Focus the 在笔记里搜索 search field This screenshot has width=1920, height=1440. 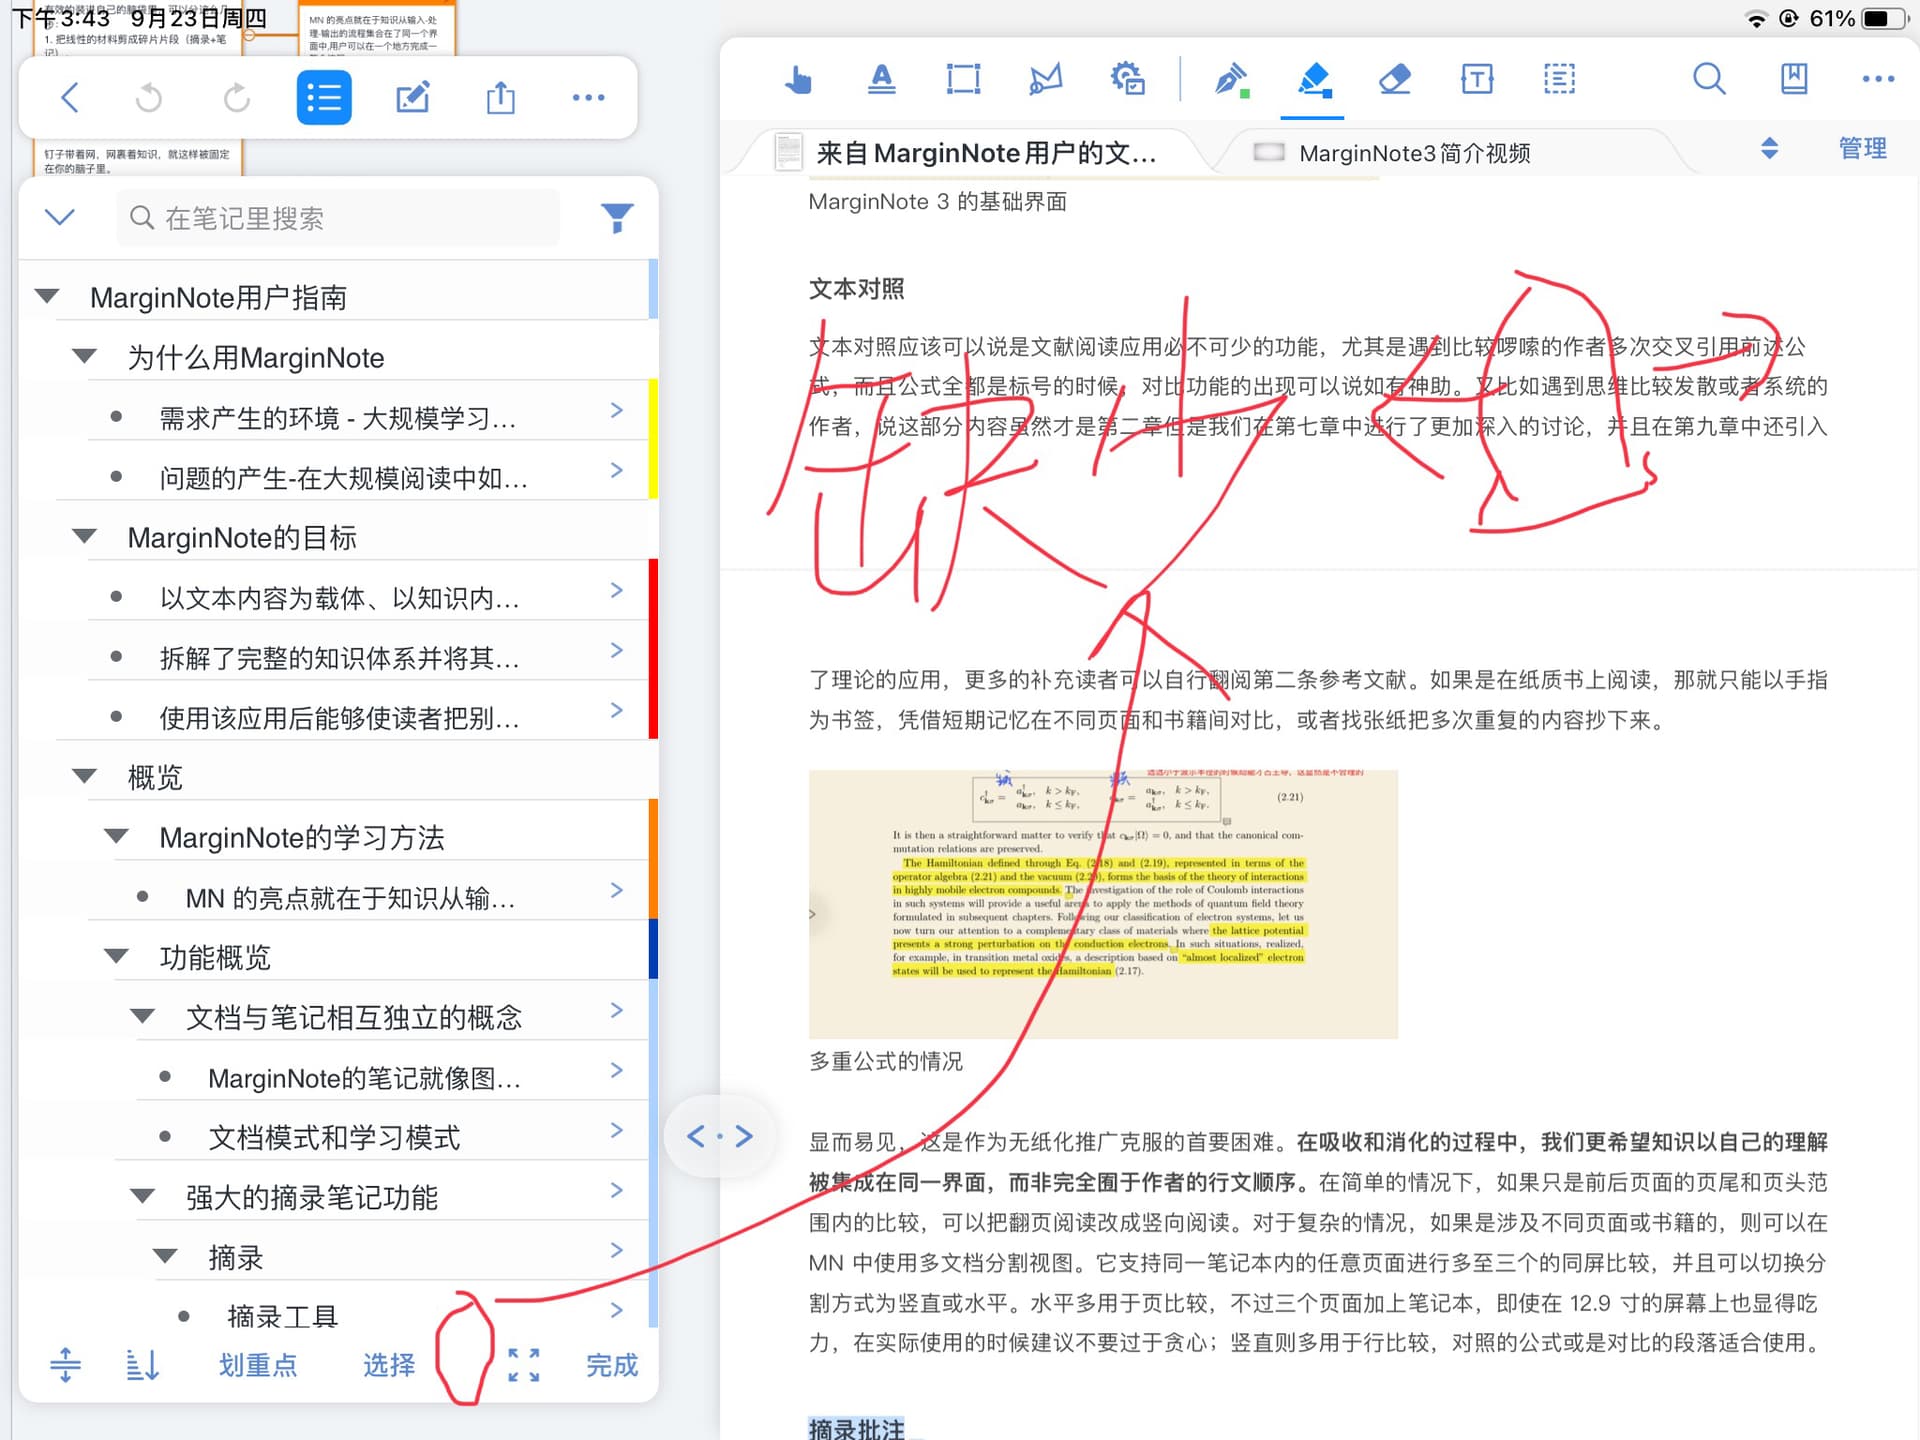338,218
